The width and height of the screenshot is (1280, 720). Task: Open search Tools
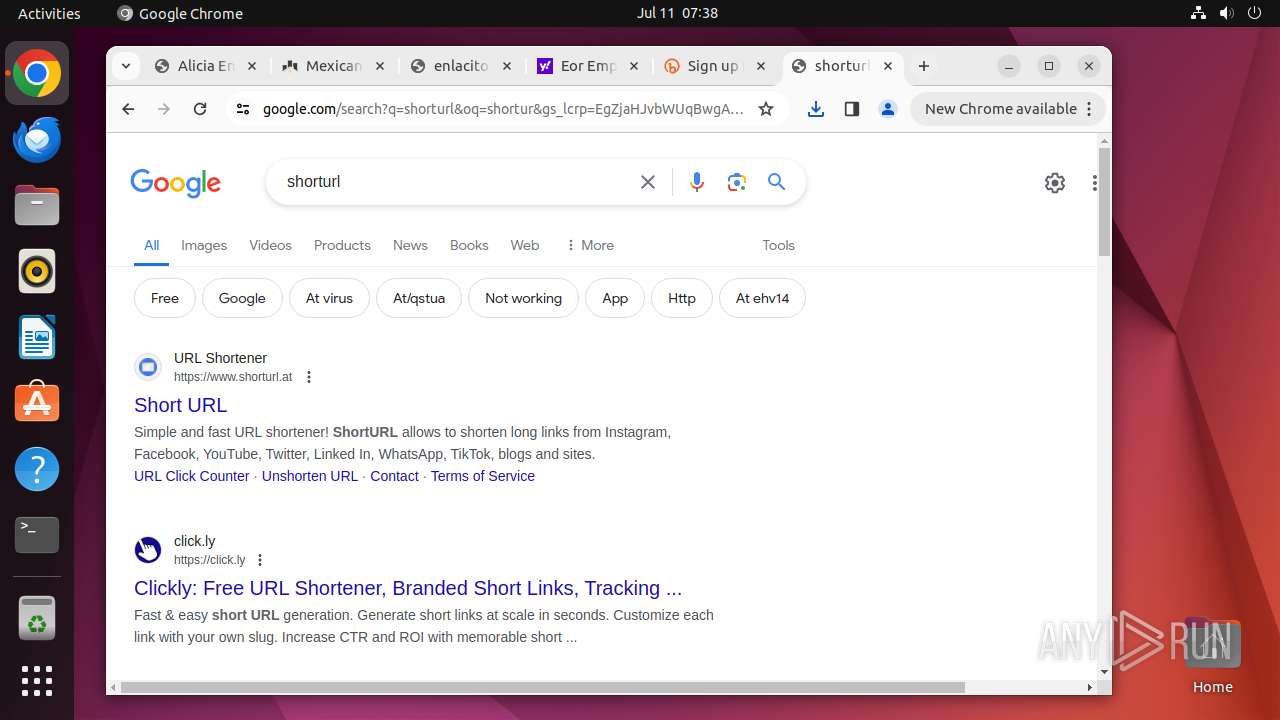click(778, 245)
